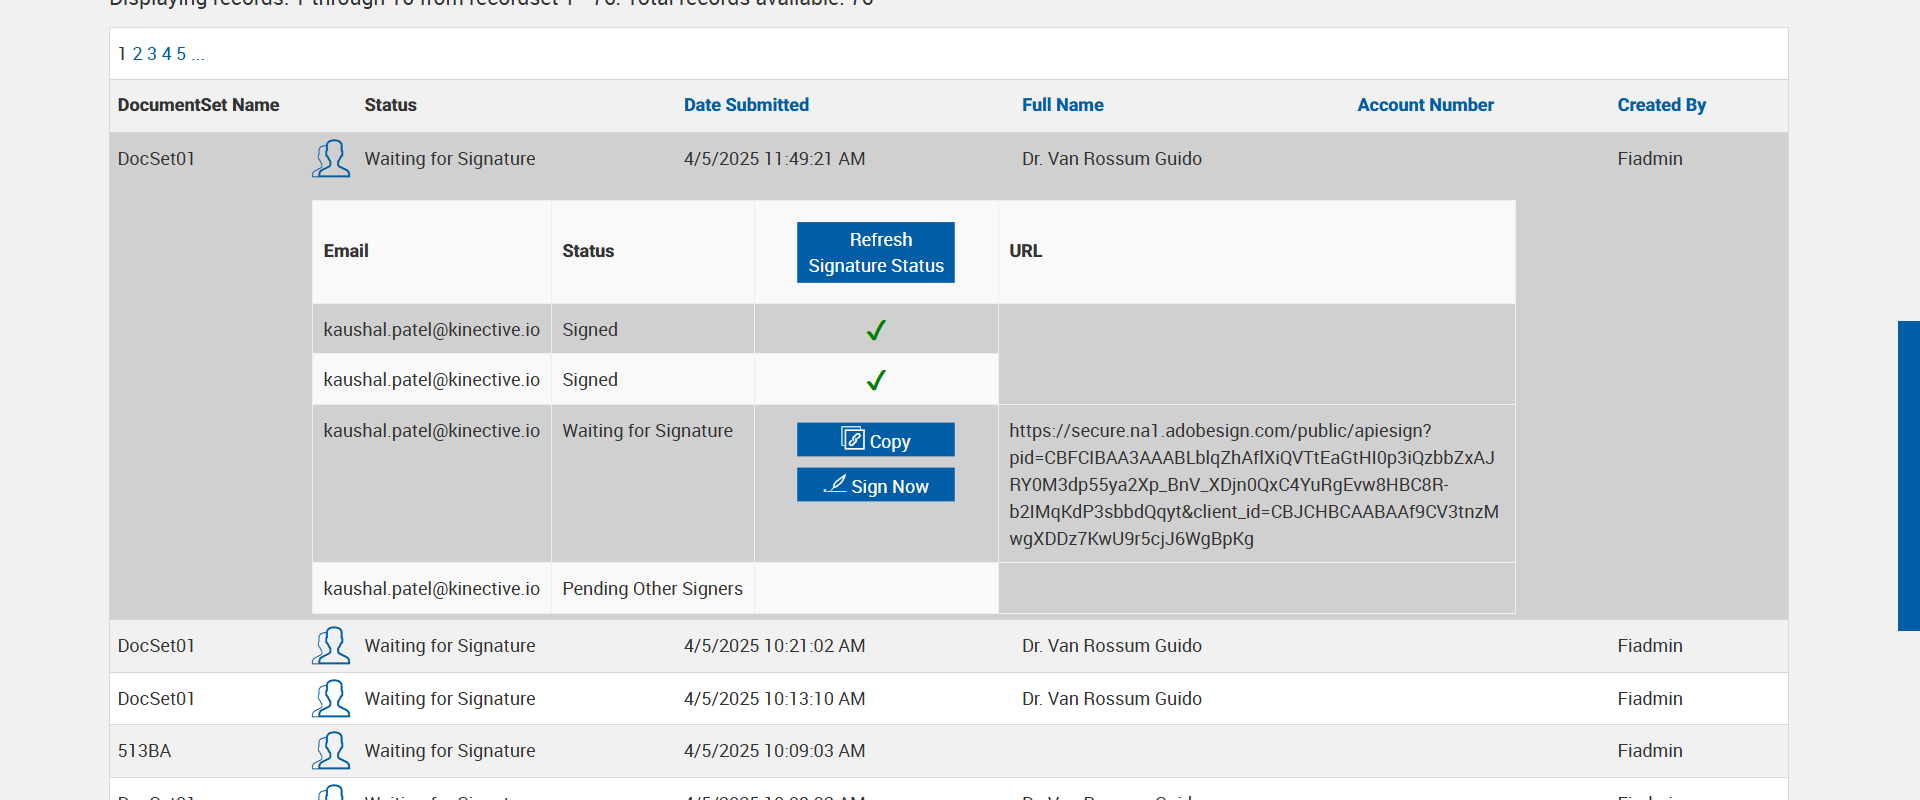Viewport: 1920px width, 800px height.
Task: Sort records by Full Name
Action: pos(1062,105)
